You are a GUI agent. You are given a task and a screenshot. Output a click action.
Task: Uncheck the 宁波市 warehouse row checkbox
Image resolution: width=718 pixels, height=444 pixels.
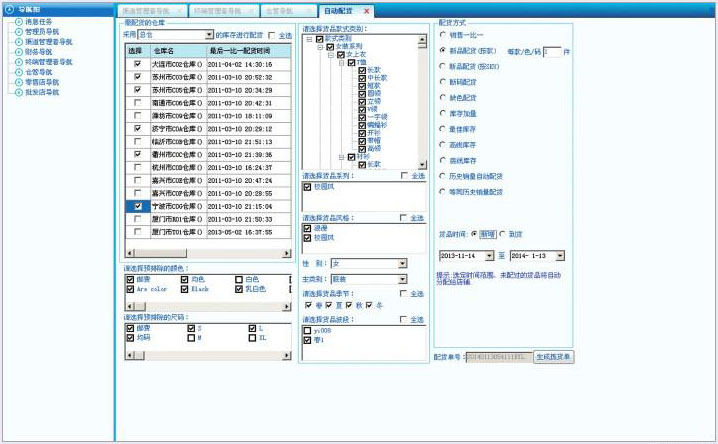click(x=138, y=206)
